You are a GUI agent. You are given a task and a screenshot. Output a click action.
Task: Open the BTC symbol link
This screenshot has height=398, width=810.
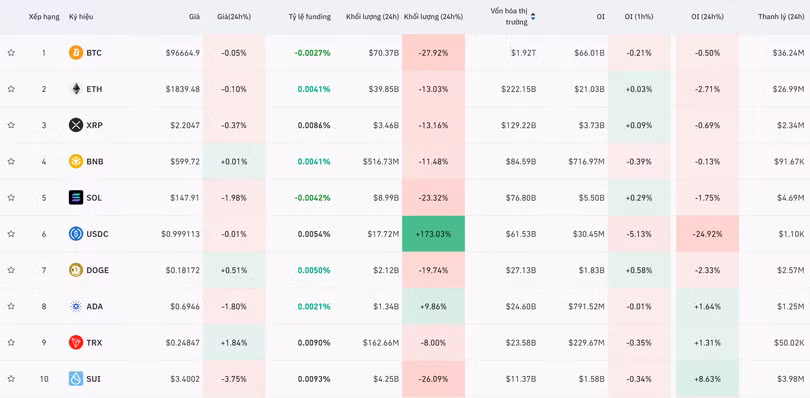pos(94,53)
